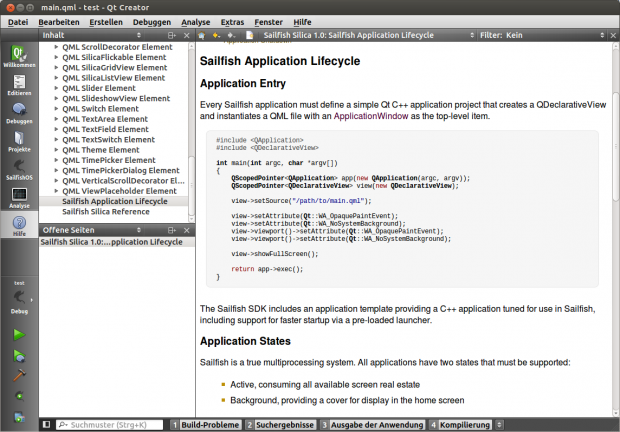Open the Extras menu

point(232,21)
